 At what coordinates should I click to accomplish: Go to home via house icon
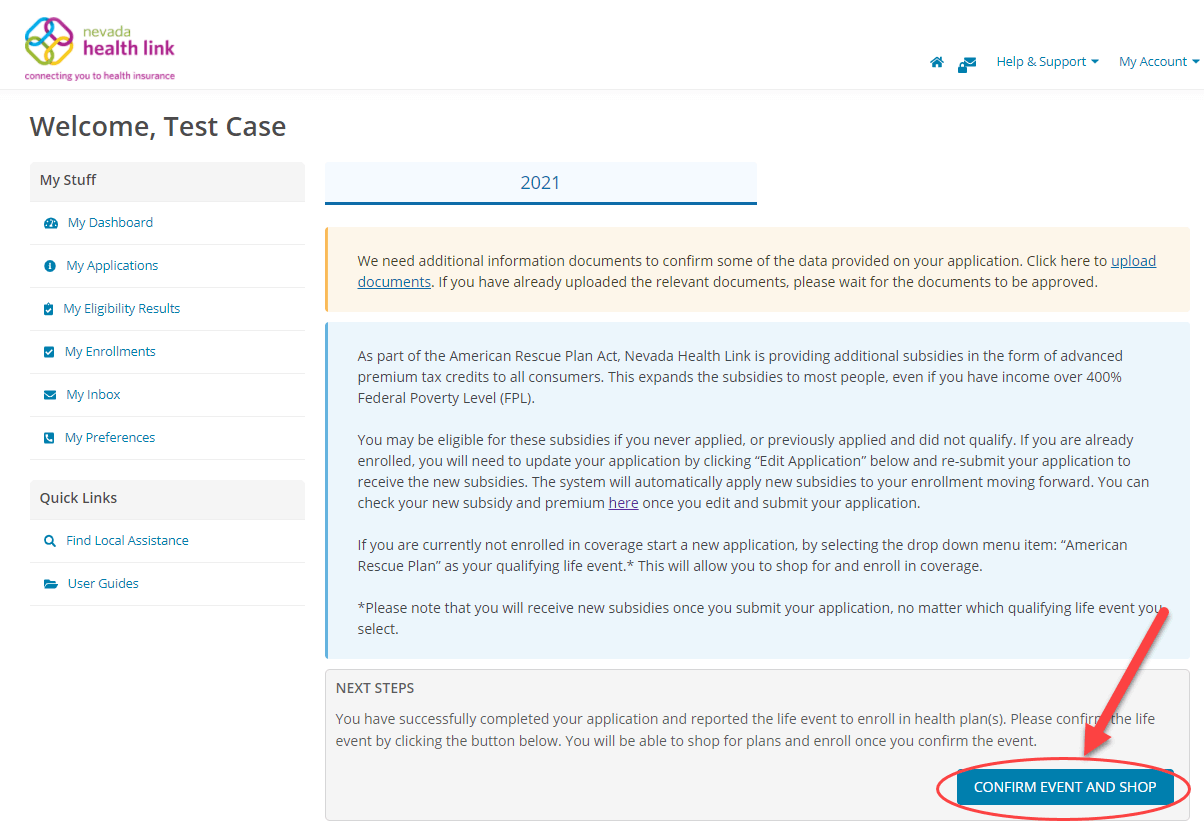937,62
